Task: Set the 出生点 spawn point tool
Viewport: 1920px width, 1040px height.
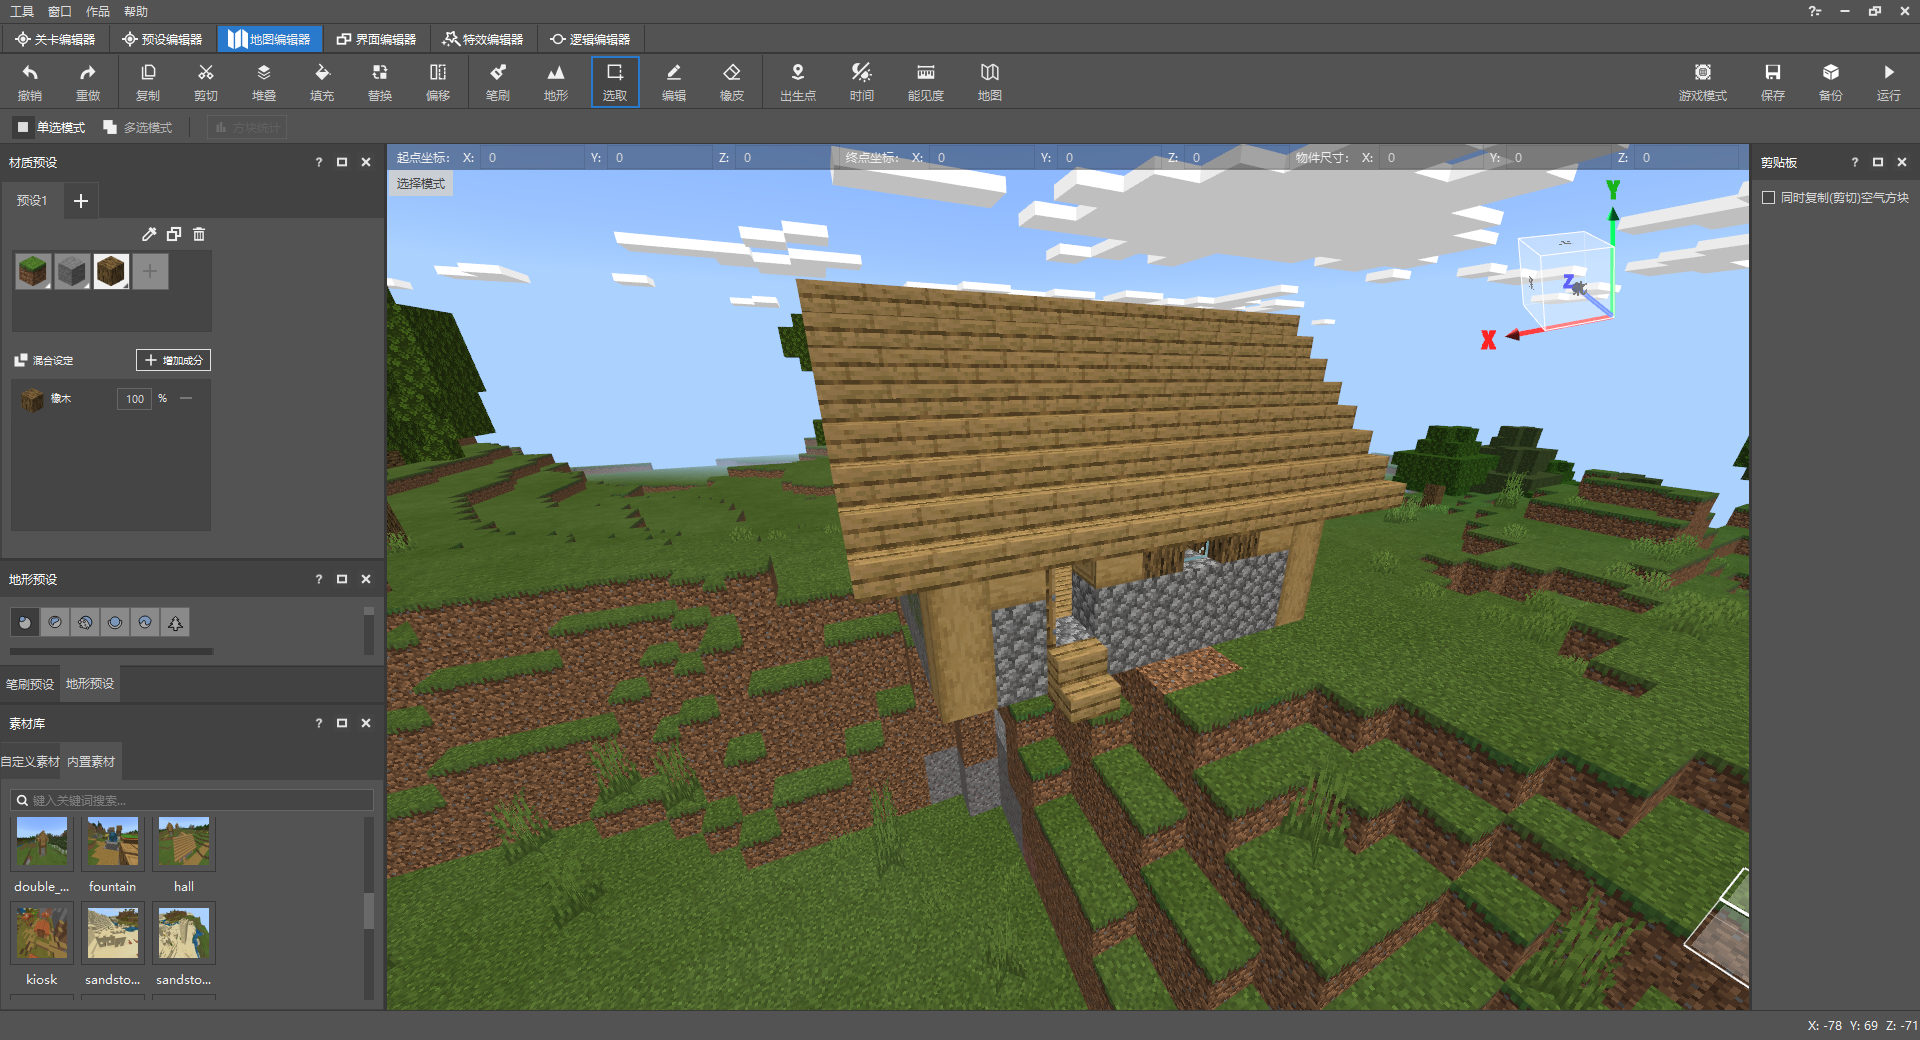Action: pos(798,82)
